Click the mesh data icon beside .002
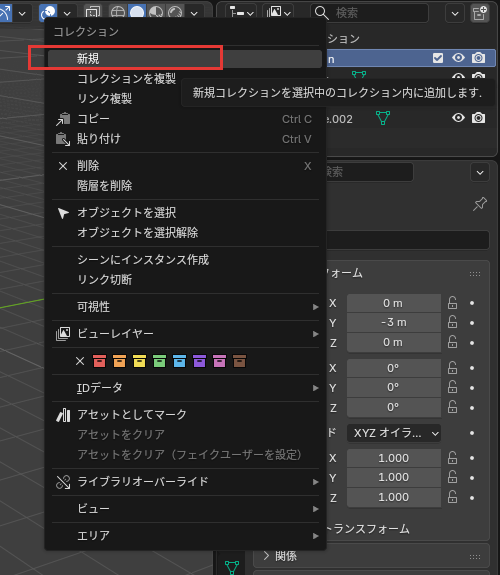 pyautogui.click(x=383, y=118)
